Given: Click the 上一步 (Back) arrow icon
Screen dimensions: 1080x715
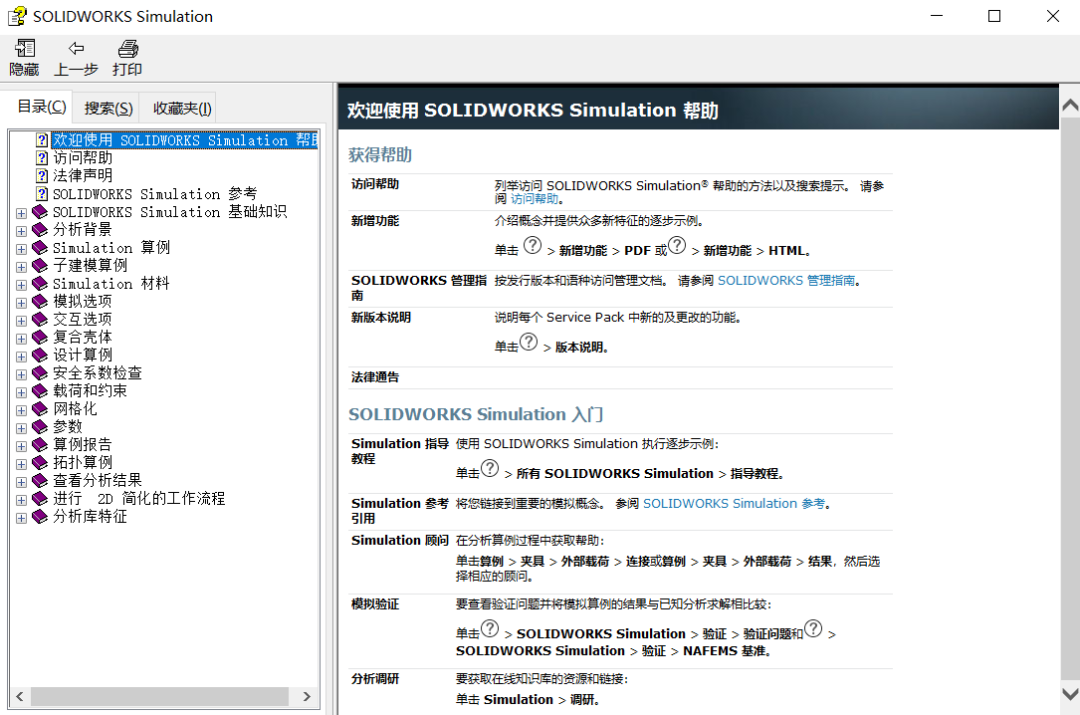Looking at the screenshot, I should [x=76, y=49].
